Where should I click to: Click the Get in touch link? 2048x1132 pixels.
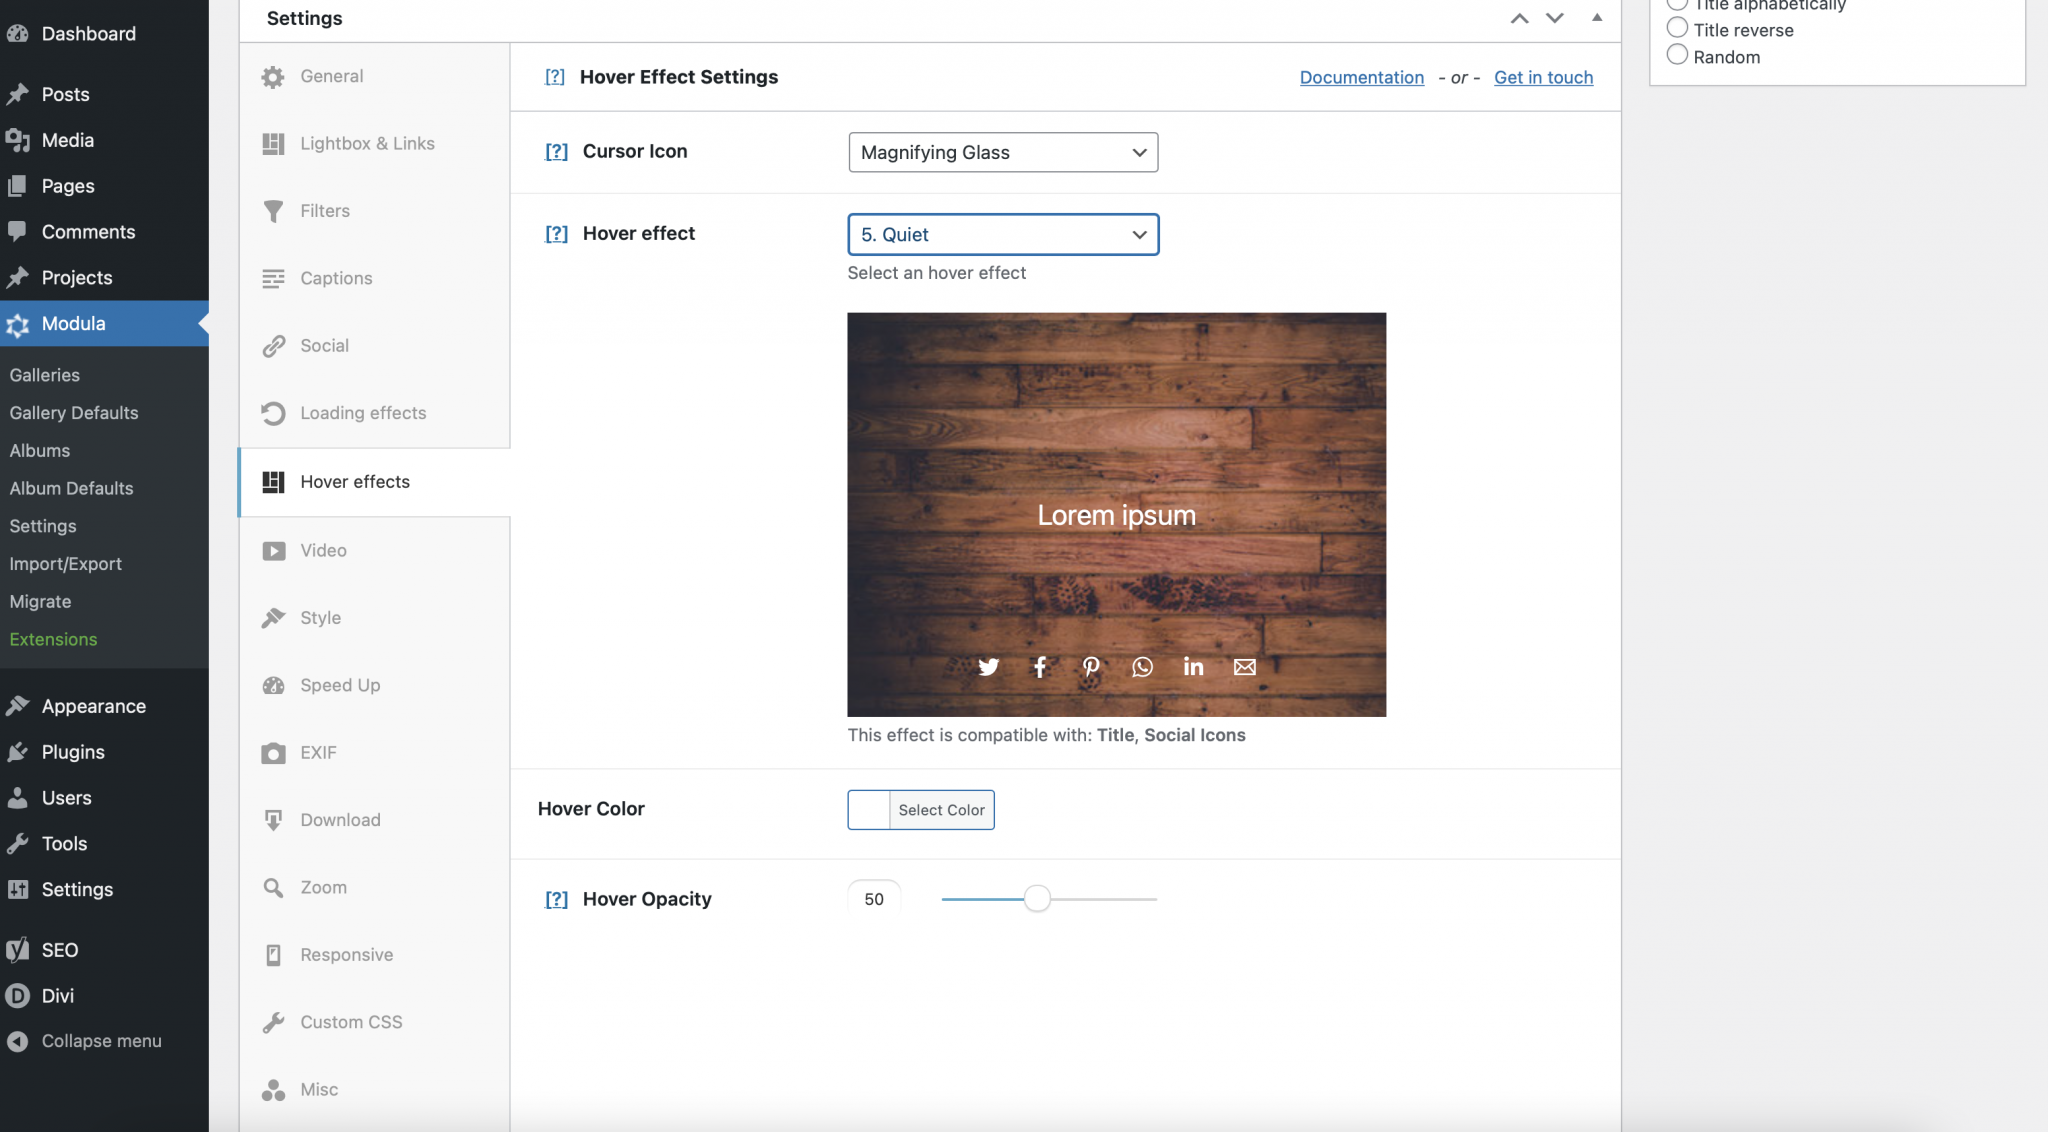[1543, 77]
